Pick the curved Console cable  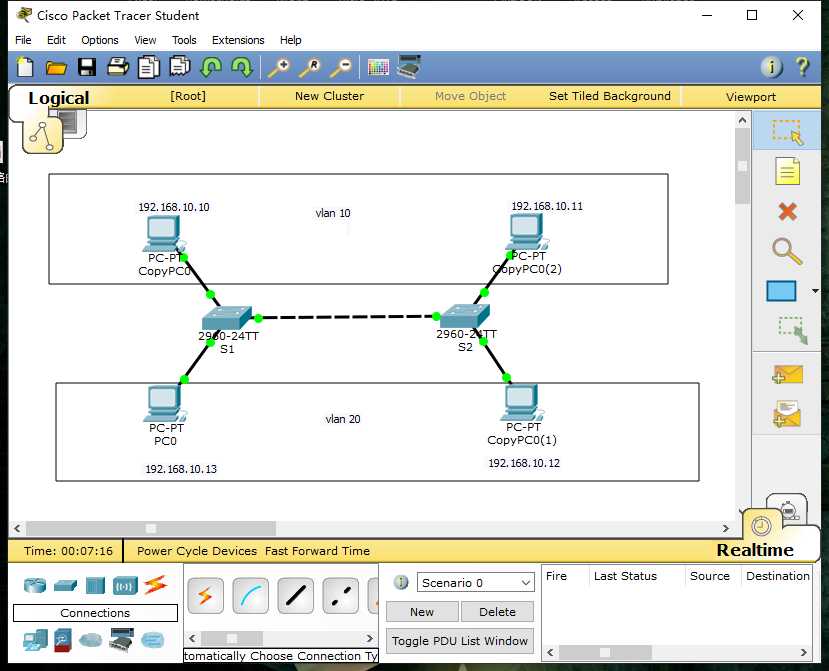[x=250, y=596]
